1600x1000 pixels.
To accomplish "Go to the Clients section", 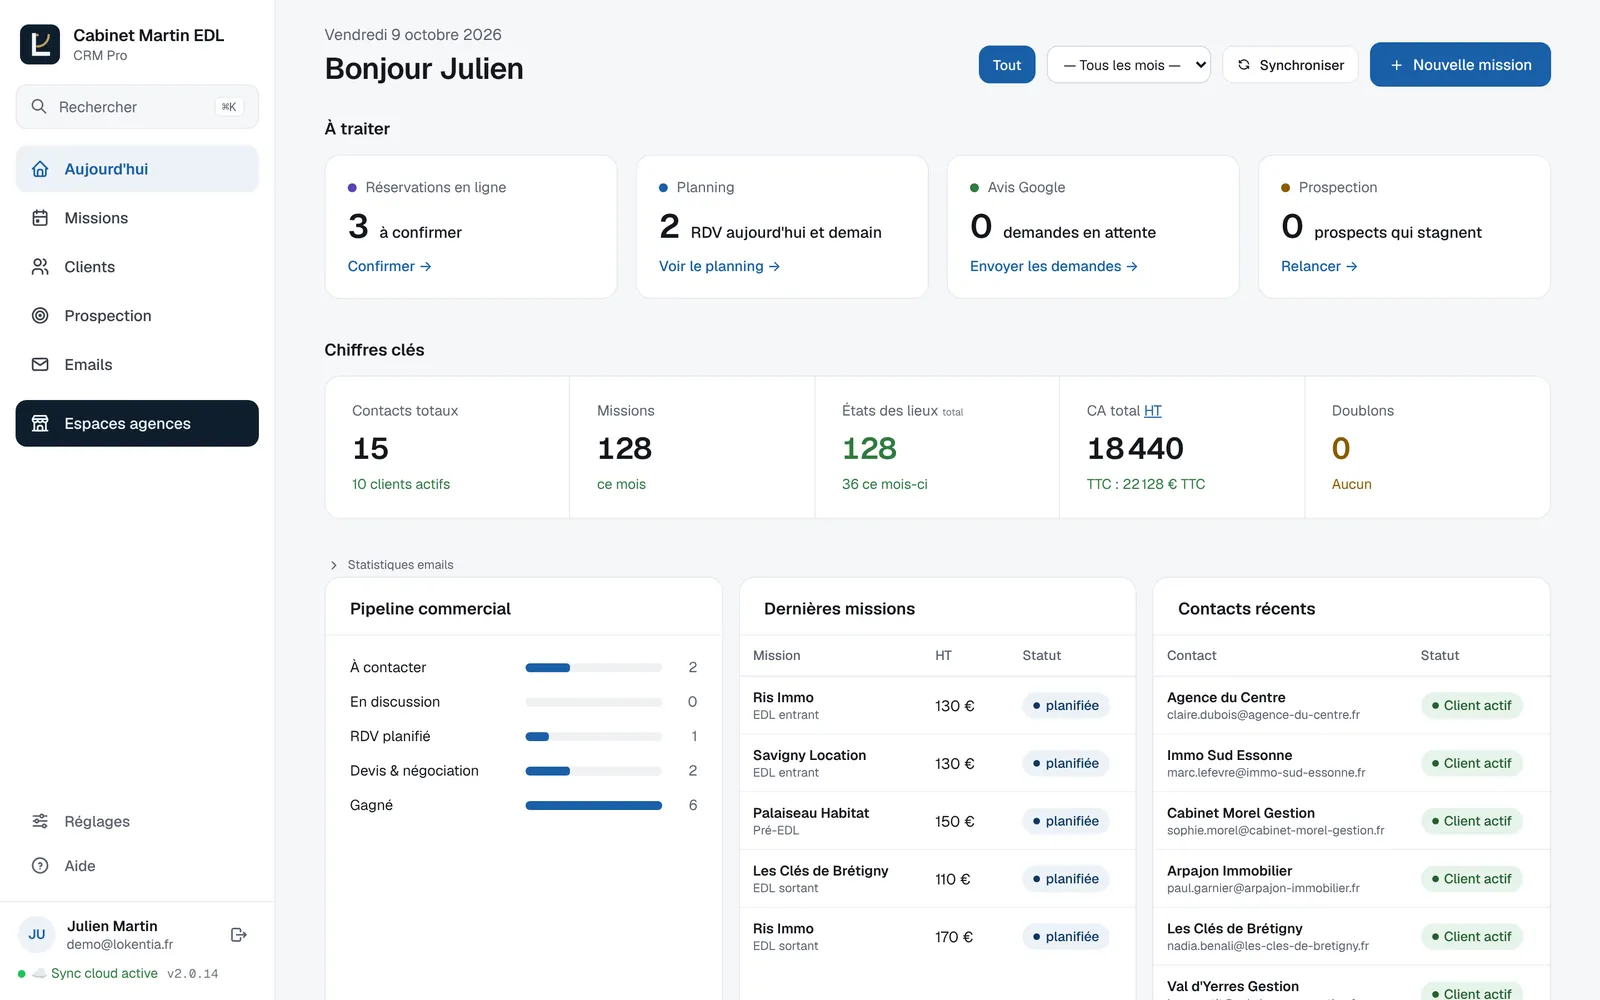I will point(137,267).
